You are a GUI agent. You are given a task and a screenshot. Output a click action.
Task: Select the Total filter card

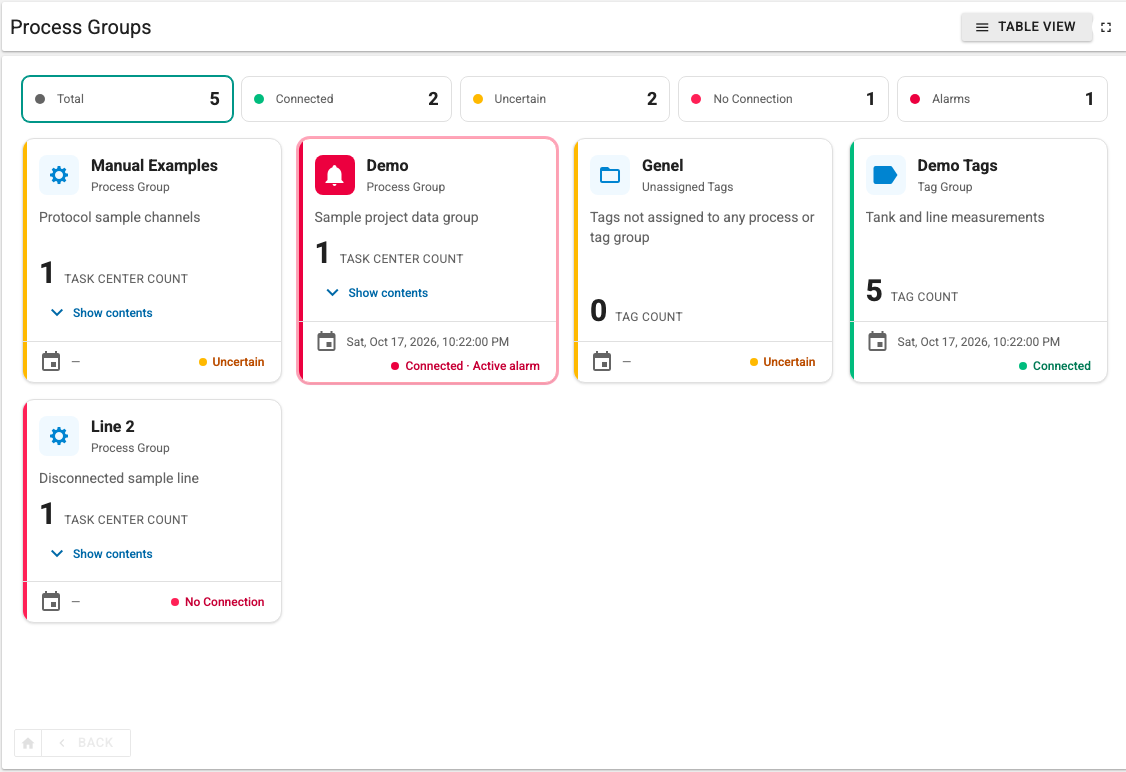click(x=128, y=99)
